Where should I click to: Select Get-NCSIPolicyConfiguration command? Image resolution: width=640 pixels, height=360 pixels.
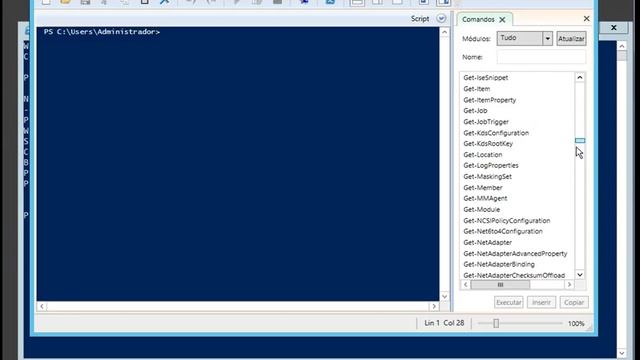pos(507,220)
